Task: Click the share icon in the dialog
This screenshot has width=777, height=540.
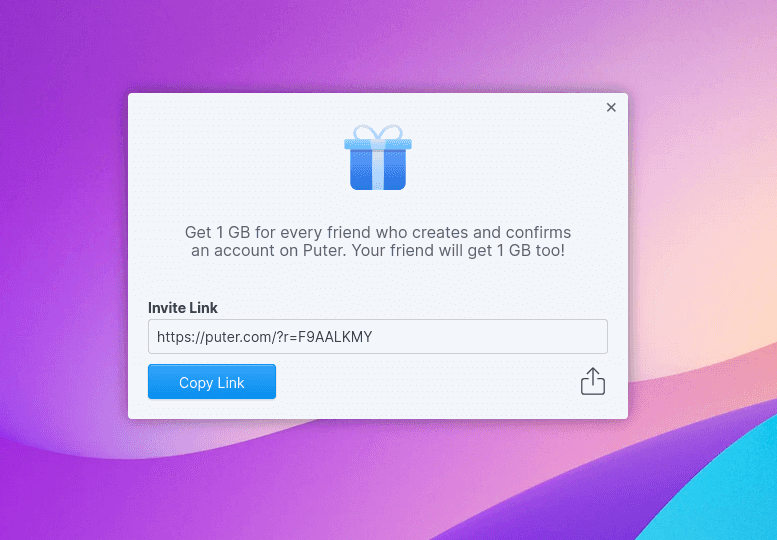Action: (x=593, y=381)
